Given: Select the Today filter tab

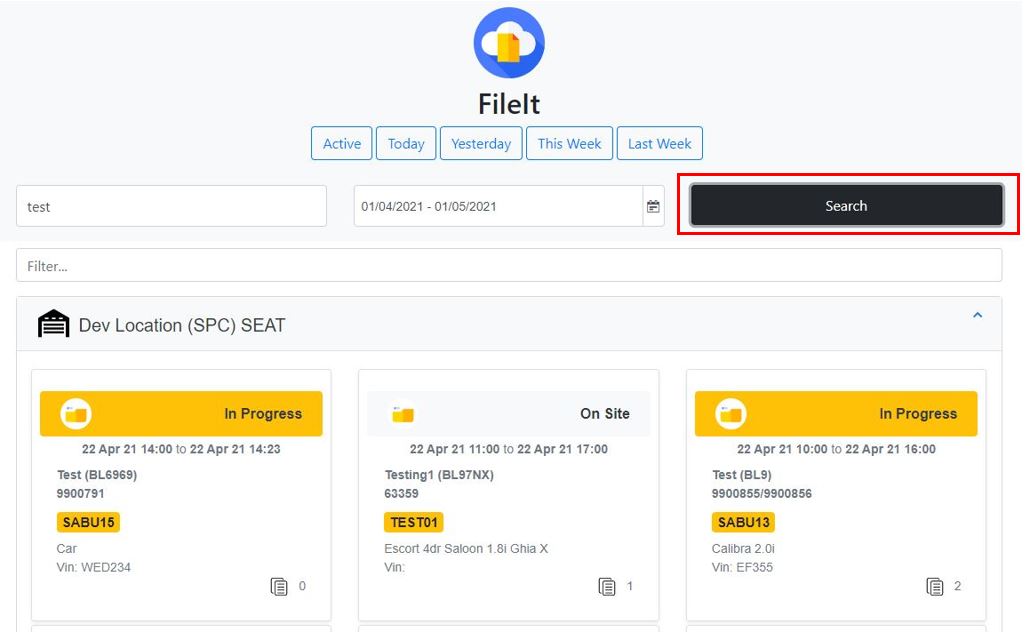Looking at the screenshot, I should [406, 143].
